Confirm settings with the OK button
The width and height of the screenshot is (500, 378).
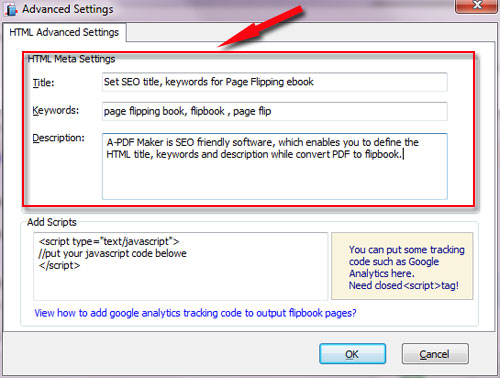[x=352, y=354]
